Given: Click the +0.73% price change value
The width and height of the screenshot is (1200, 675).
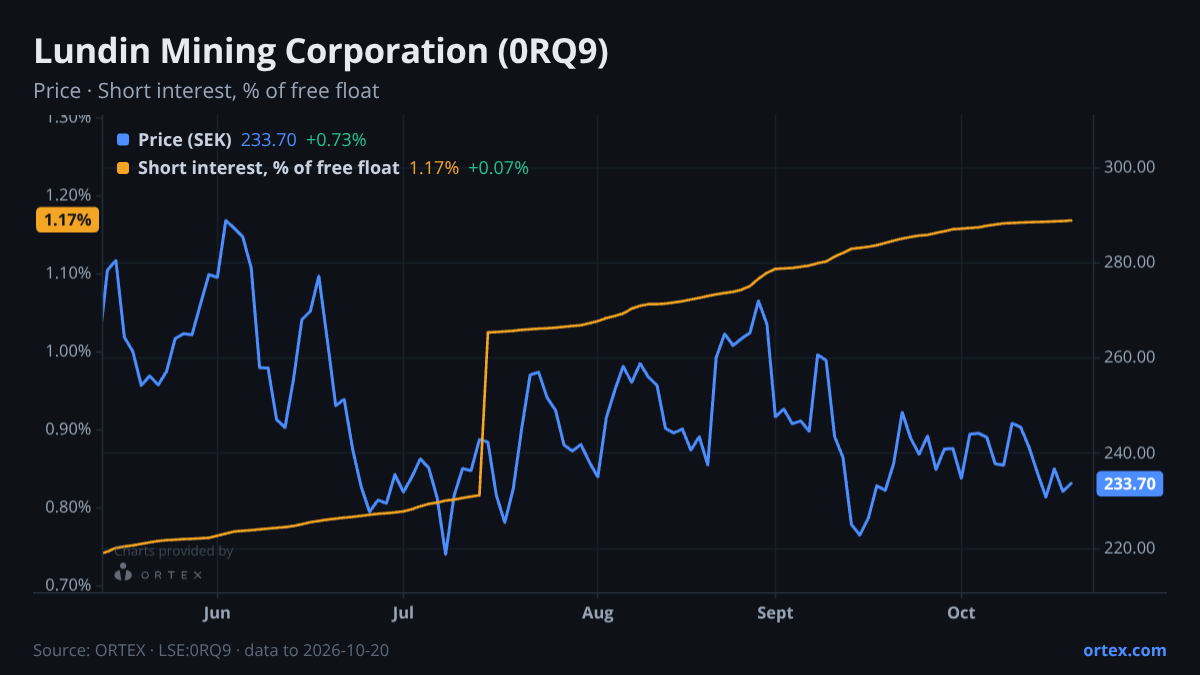Looking at the screenshot, I should click(x=336, y=140).
